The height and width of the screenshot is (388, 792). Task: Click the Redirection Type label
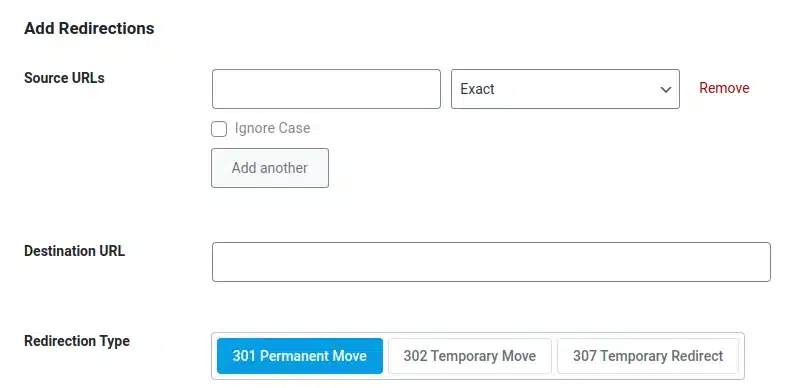click(77, 341)
